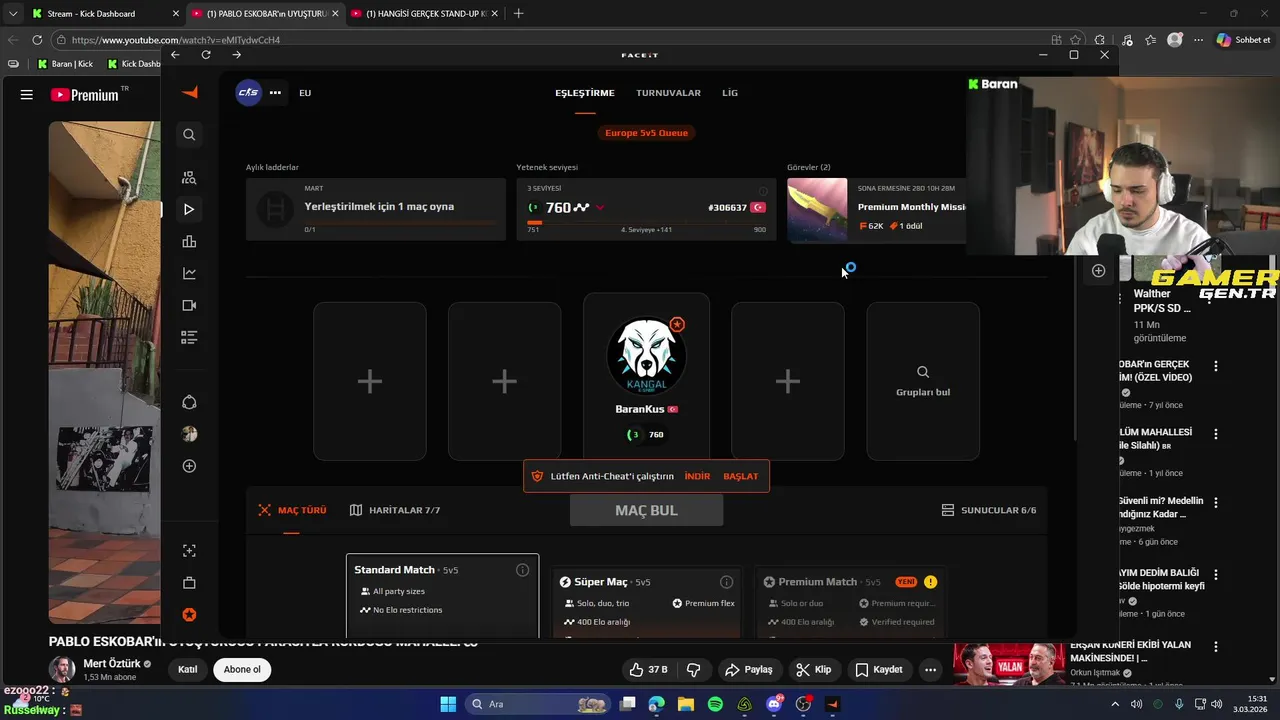Select the Standard Match card
Screen dimensions: 1280x720
(442, 596)
